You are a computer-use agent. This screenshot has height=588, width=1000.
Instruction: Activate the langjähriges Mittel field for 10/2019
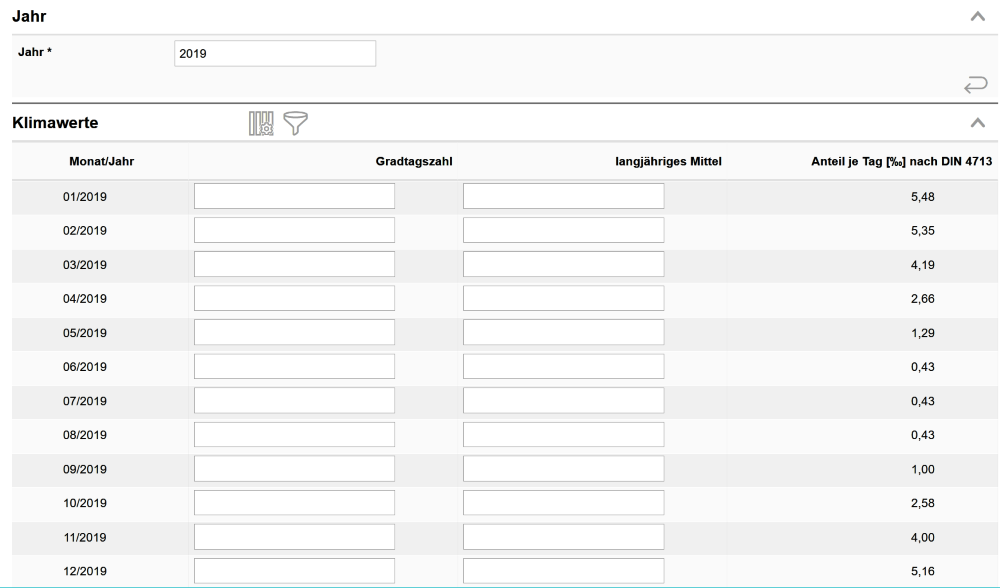(x=563, y=503)
